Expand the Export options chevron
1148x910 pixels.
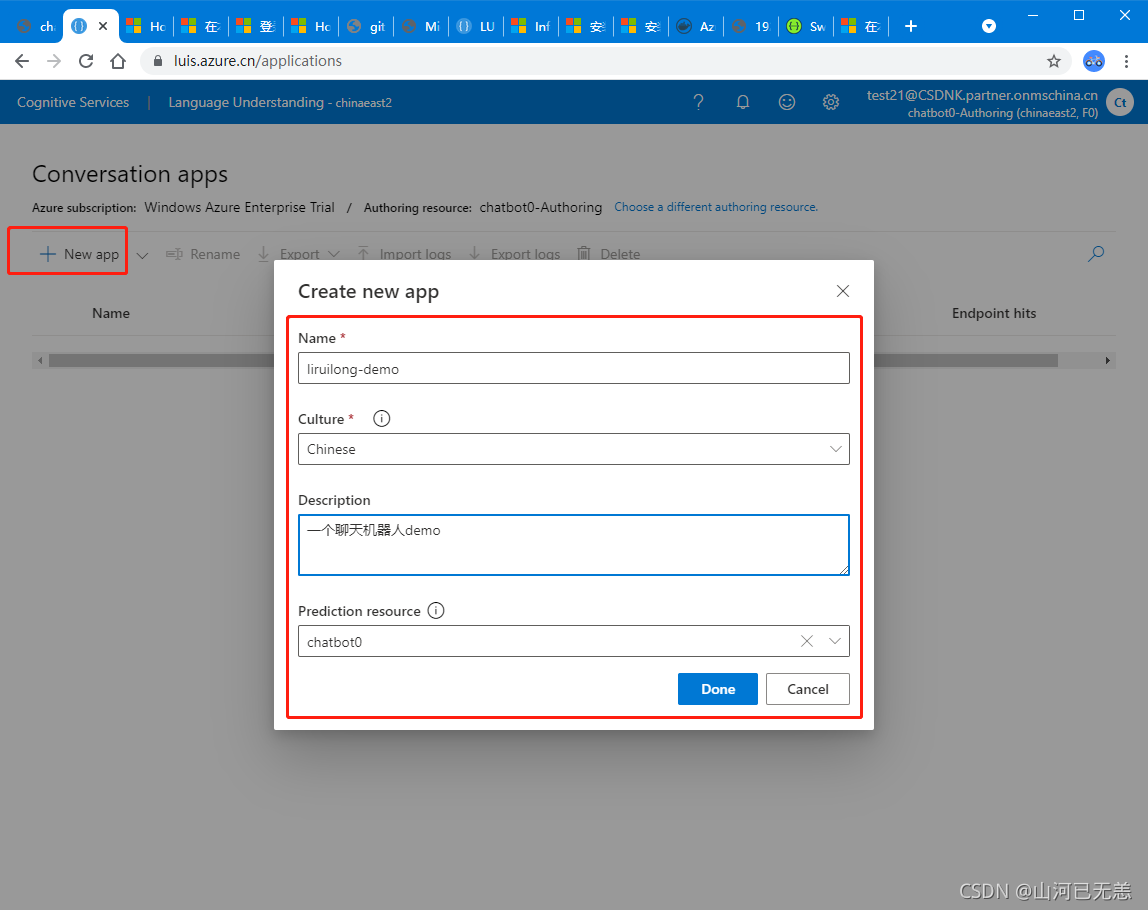334,254
